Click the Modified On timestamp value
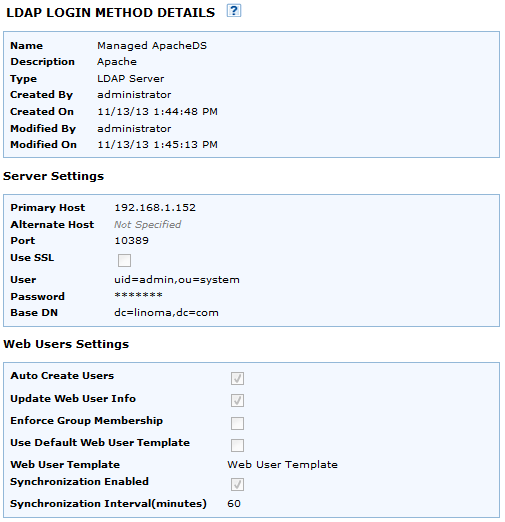This screenshot has width=505, height=522. (x=157, y=144)
